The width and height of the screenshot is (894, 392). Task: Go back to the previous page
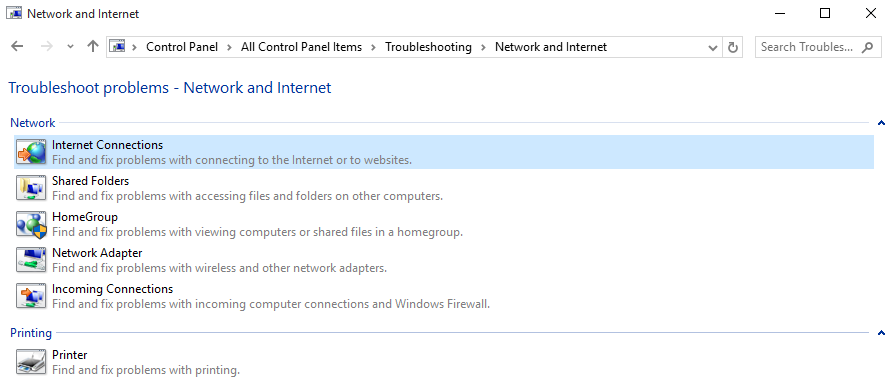click(17, 47)
